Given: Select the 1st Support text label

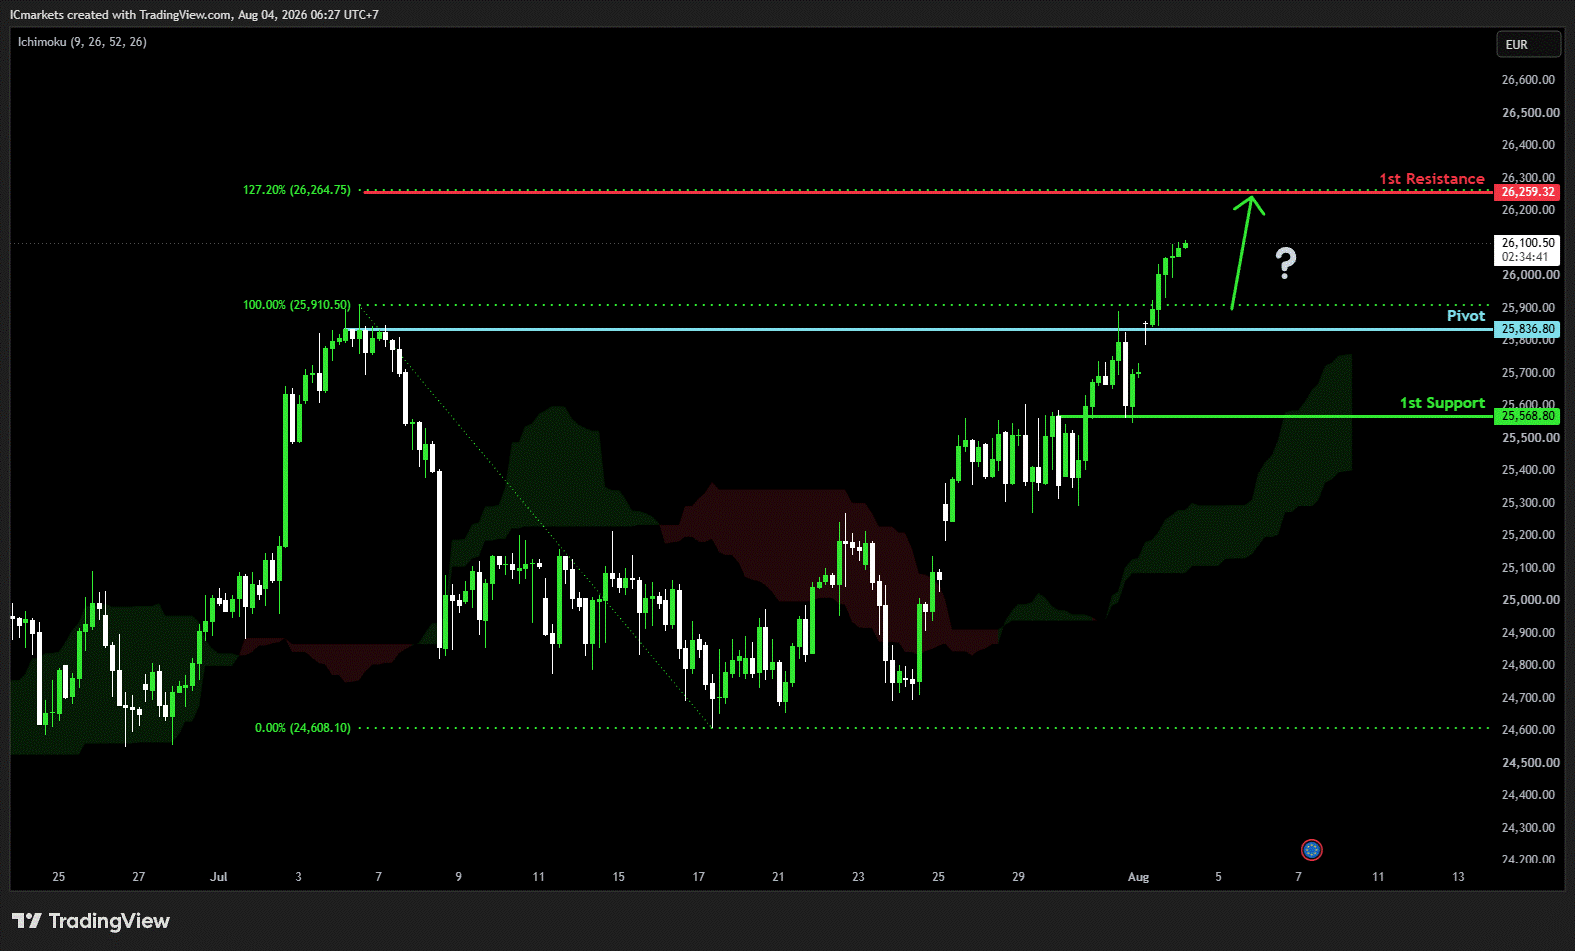Looking at the screenshot, I should 1442,403.
